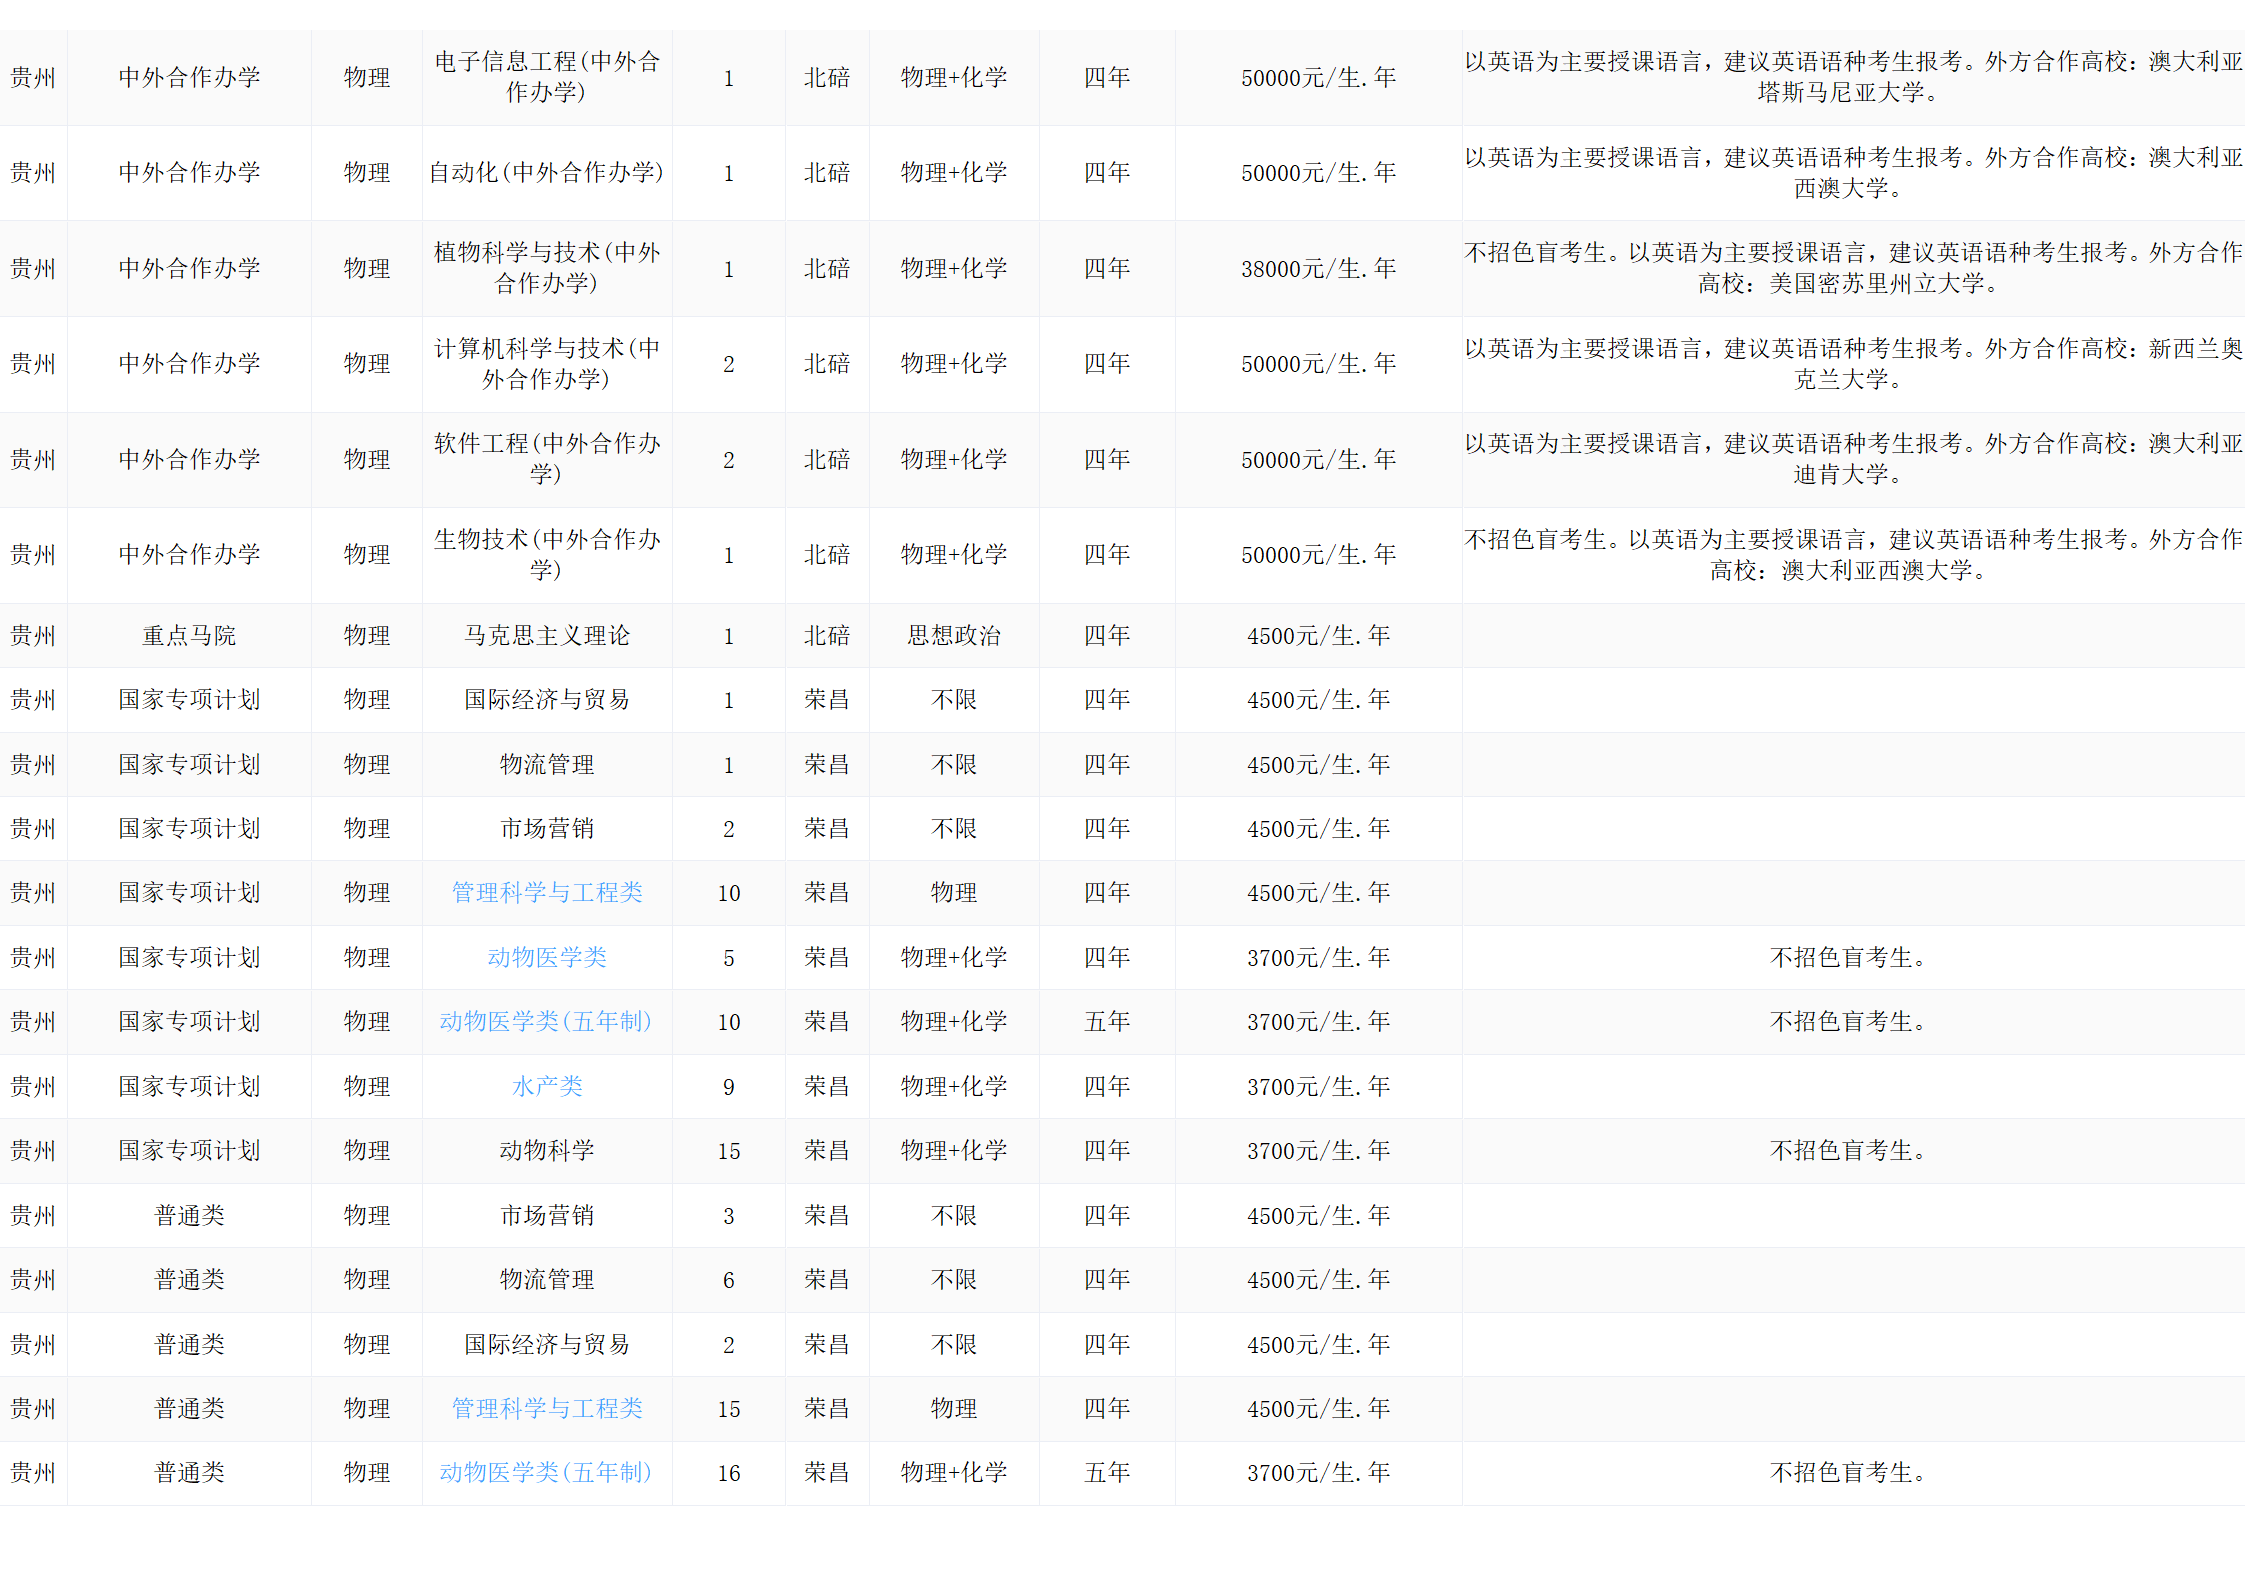
Task: Open 管理科学与工程类 link in 国家专项计划 row
Action: pyautogui.click(x=547, y=892)
